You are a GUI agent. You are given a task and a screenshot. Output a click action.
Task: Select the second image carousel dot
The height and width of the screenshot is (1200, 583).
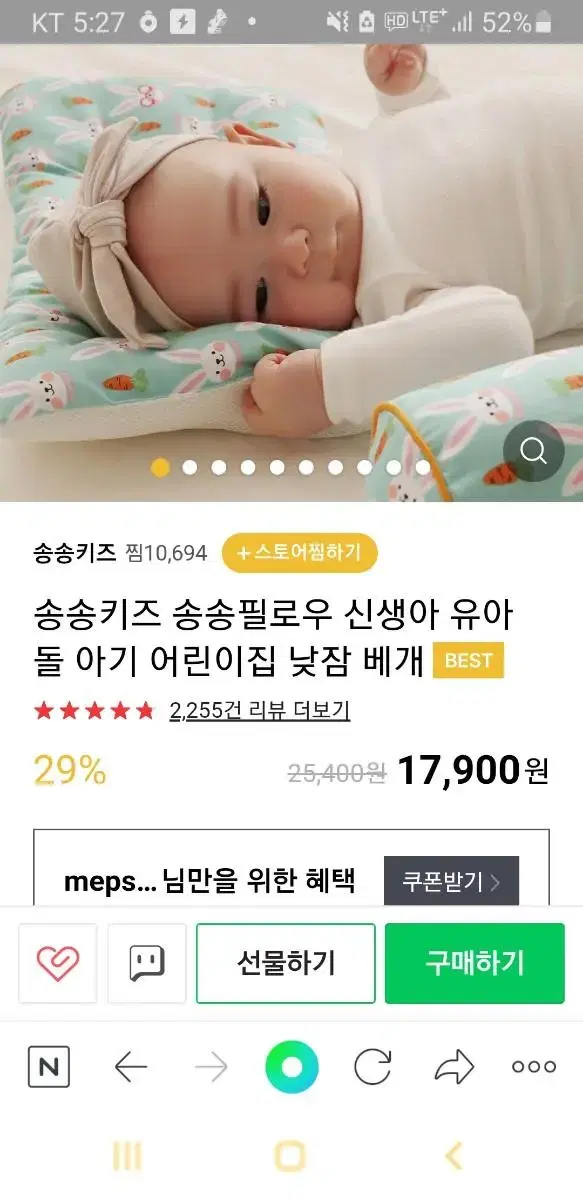tap(189, 467)
